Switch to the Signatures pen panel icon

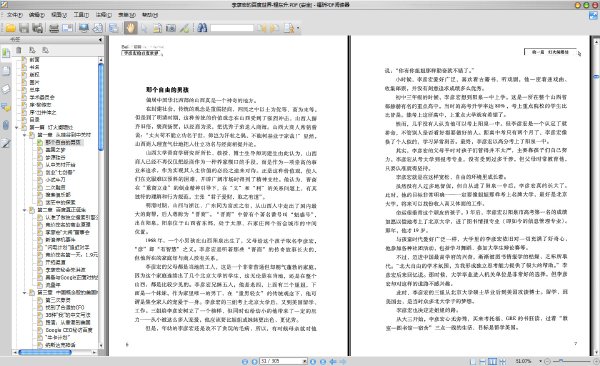pos(6,144)
